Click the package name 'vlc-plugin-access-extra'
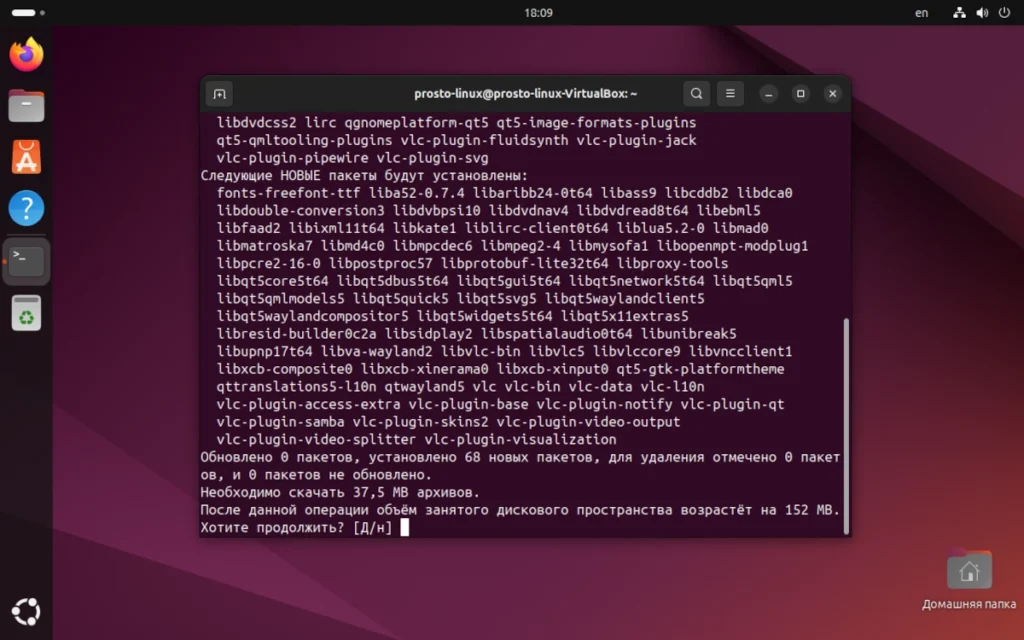This screenshot has width=1024, height=640. [x=308, y=404]
